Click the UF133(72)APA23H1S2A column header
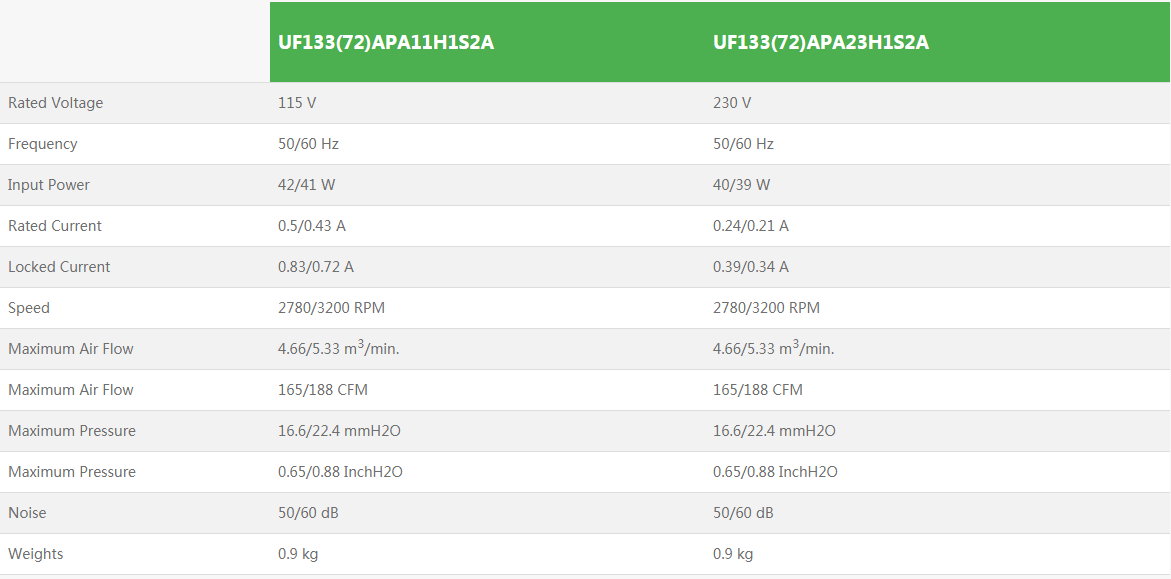Image resolution: width=1171 pixels, height=579 pixels. click(x=821, y=43)
